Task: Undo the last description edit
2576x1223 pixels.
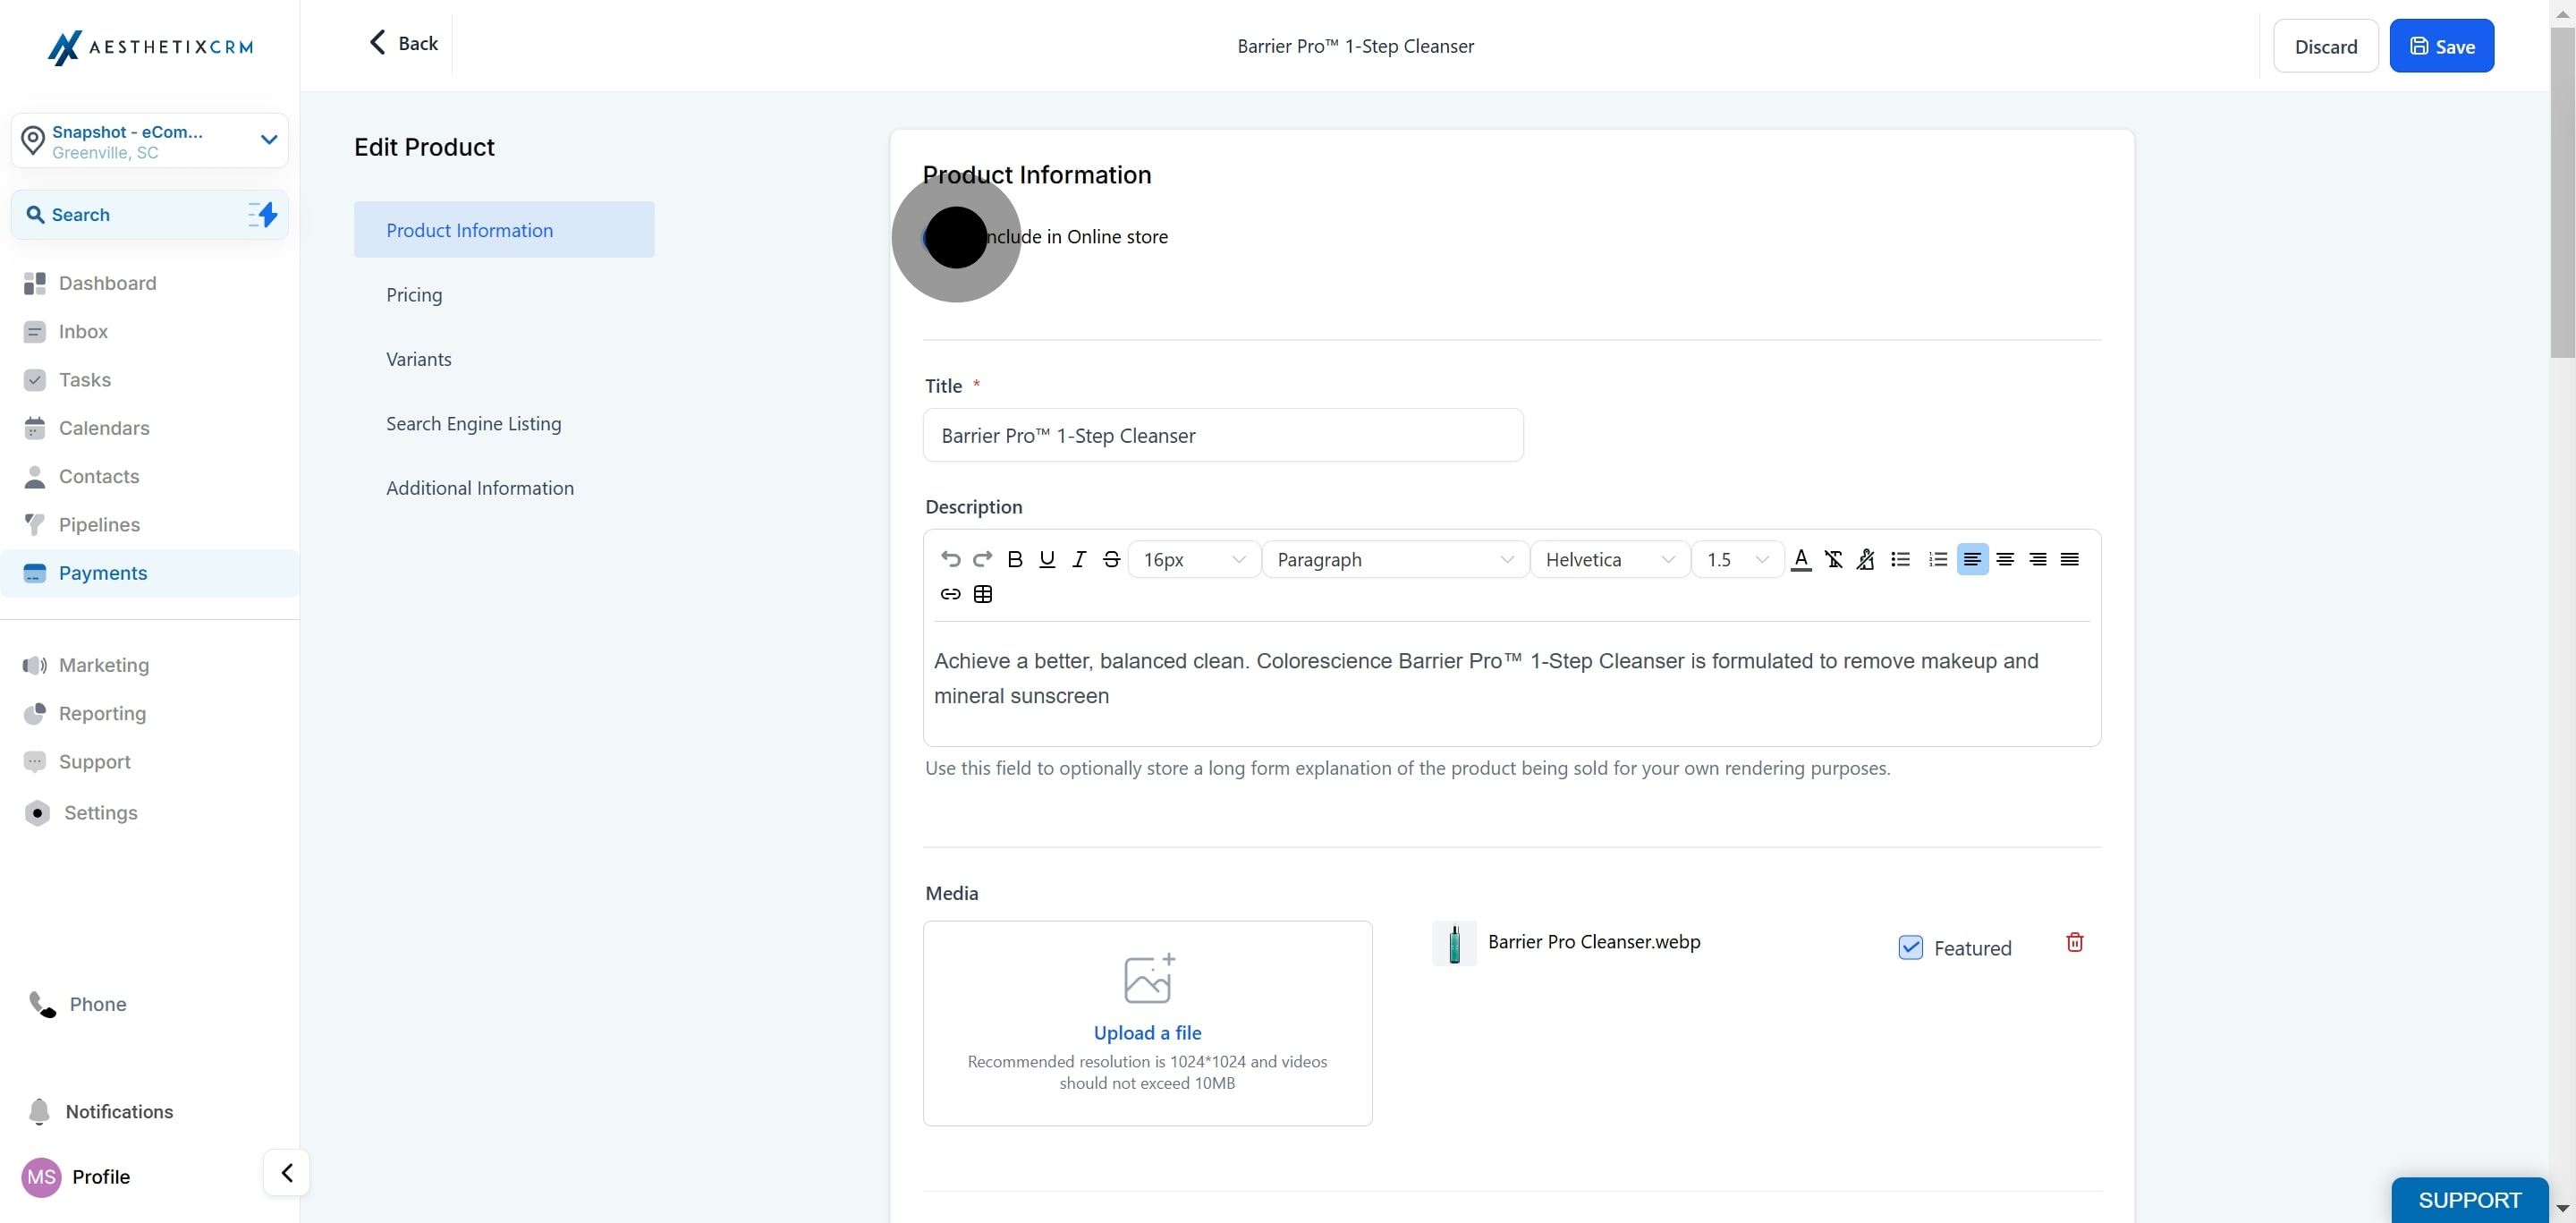Action: click(950, 559)
